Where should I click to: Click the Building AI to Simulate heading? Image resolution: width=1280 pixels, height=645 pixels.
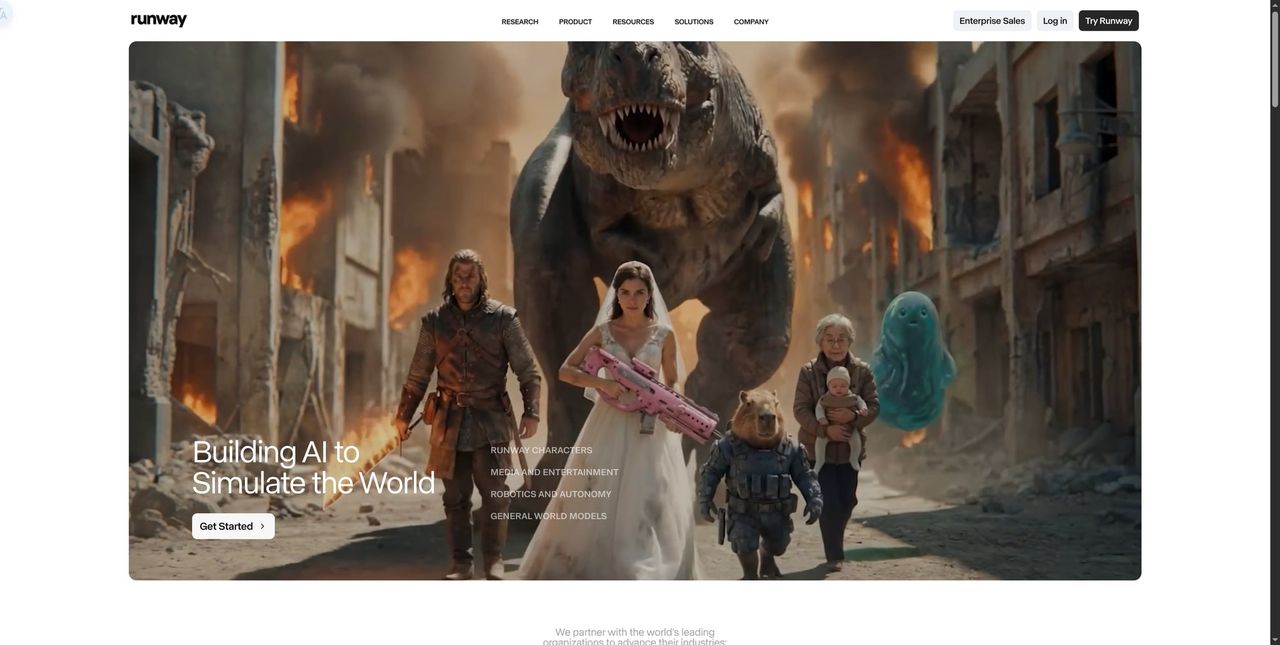pos(313,467)
